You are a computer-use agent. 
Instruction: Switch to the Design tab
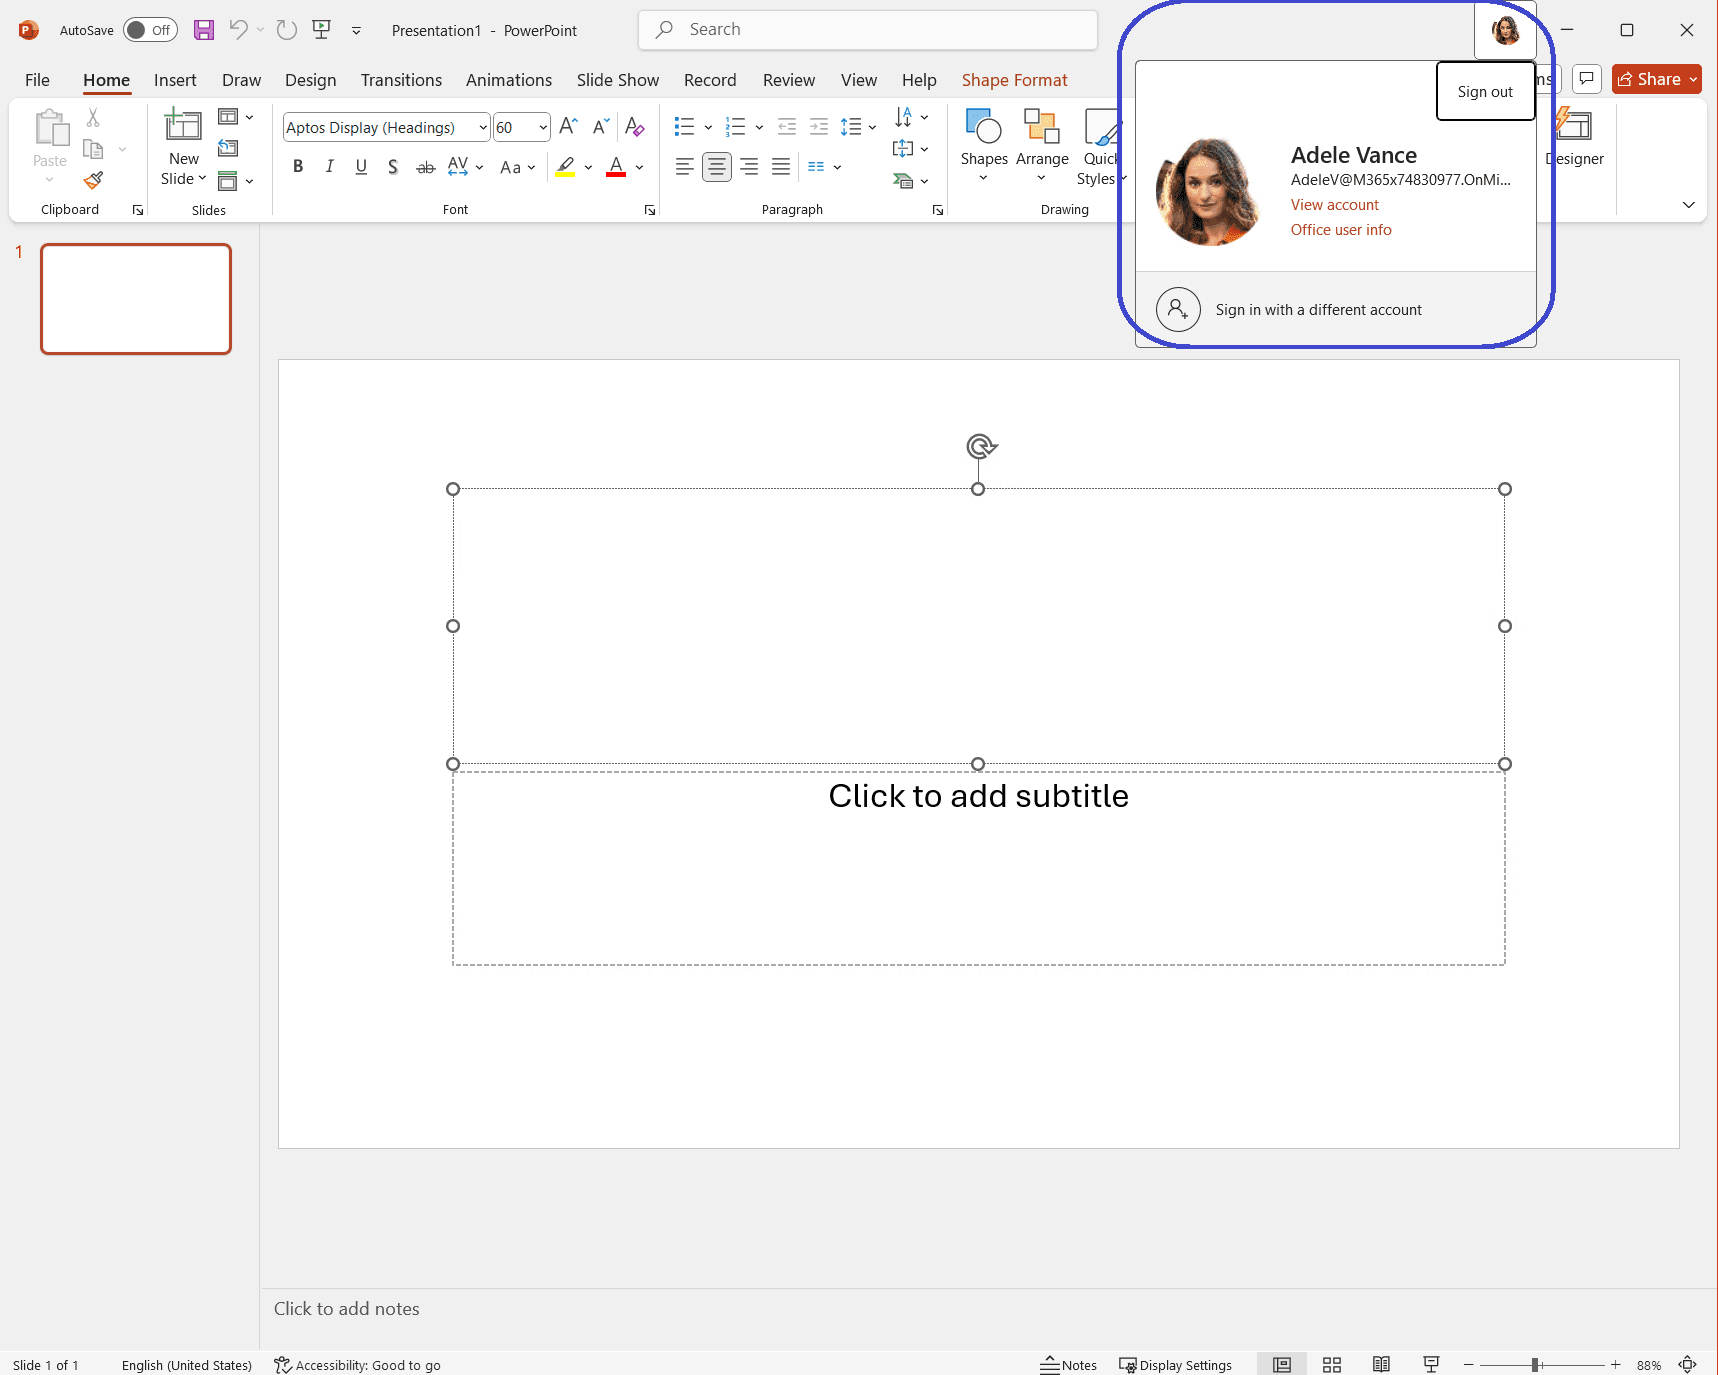tap(310, 80)
